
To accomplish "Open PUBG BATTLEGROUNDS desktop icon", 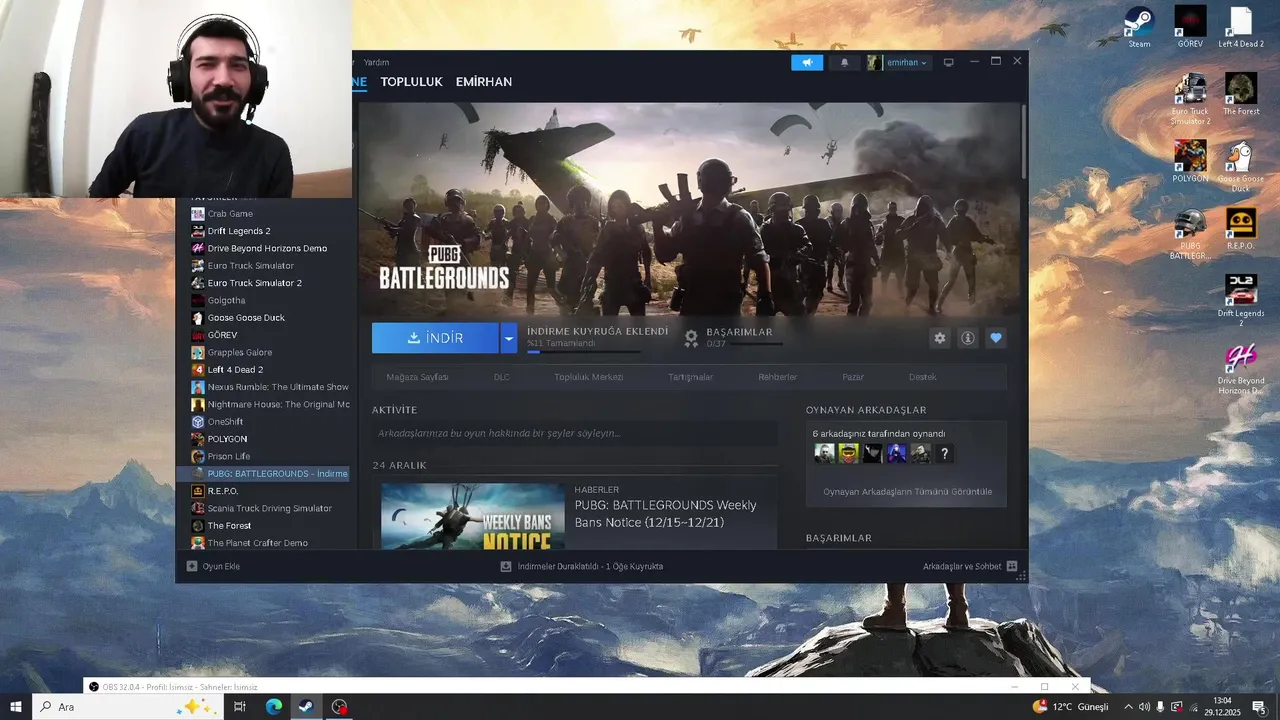I will coord(1190,234).
